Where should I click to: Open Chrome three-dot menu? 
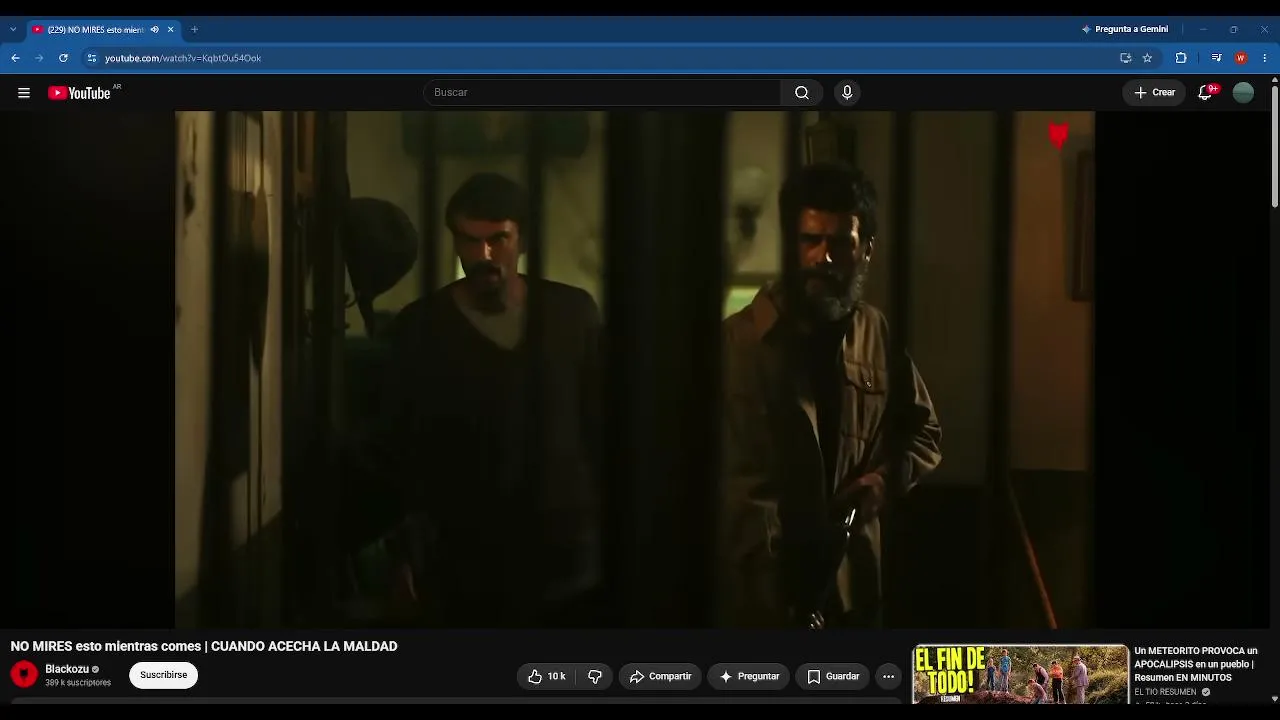coord(1265,58)
